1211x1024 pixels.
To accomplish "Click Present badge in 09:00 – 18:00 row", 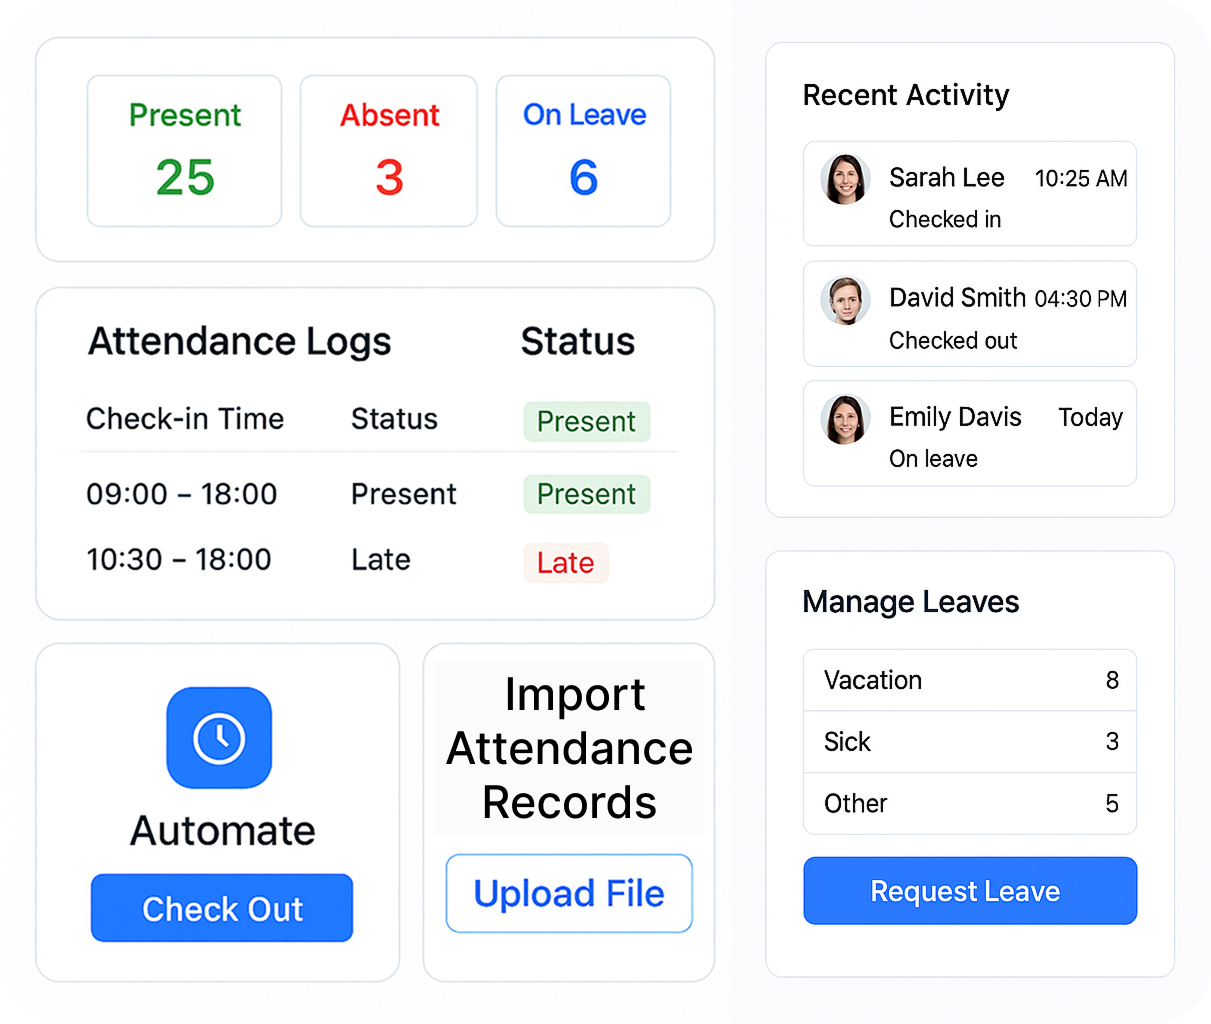I will click(587, 494).
